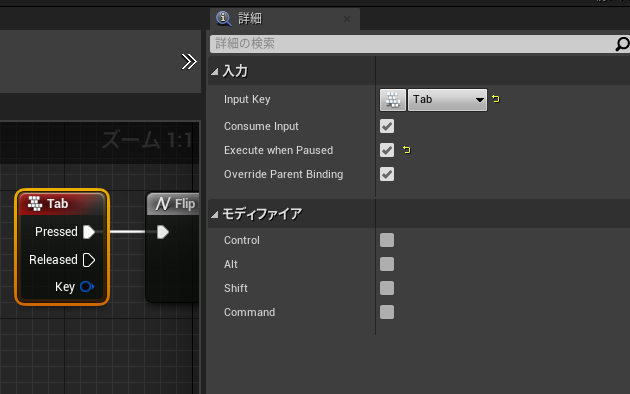Enable the Command modifier checkbox

coord(387,312)
